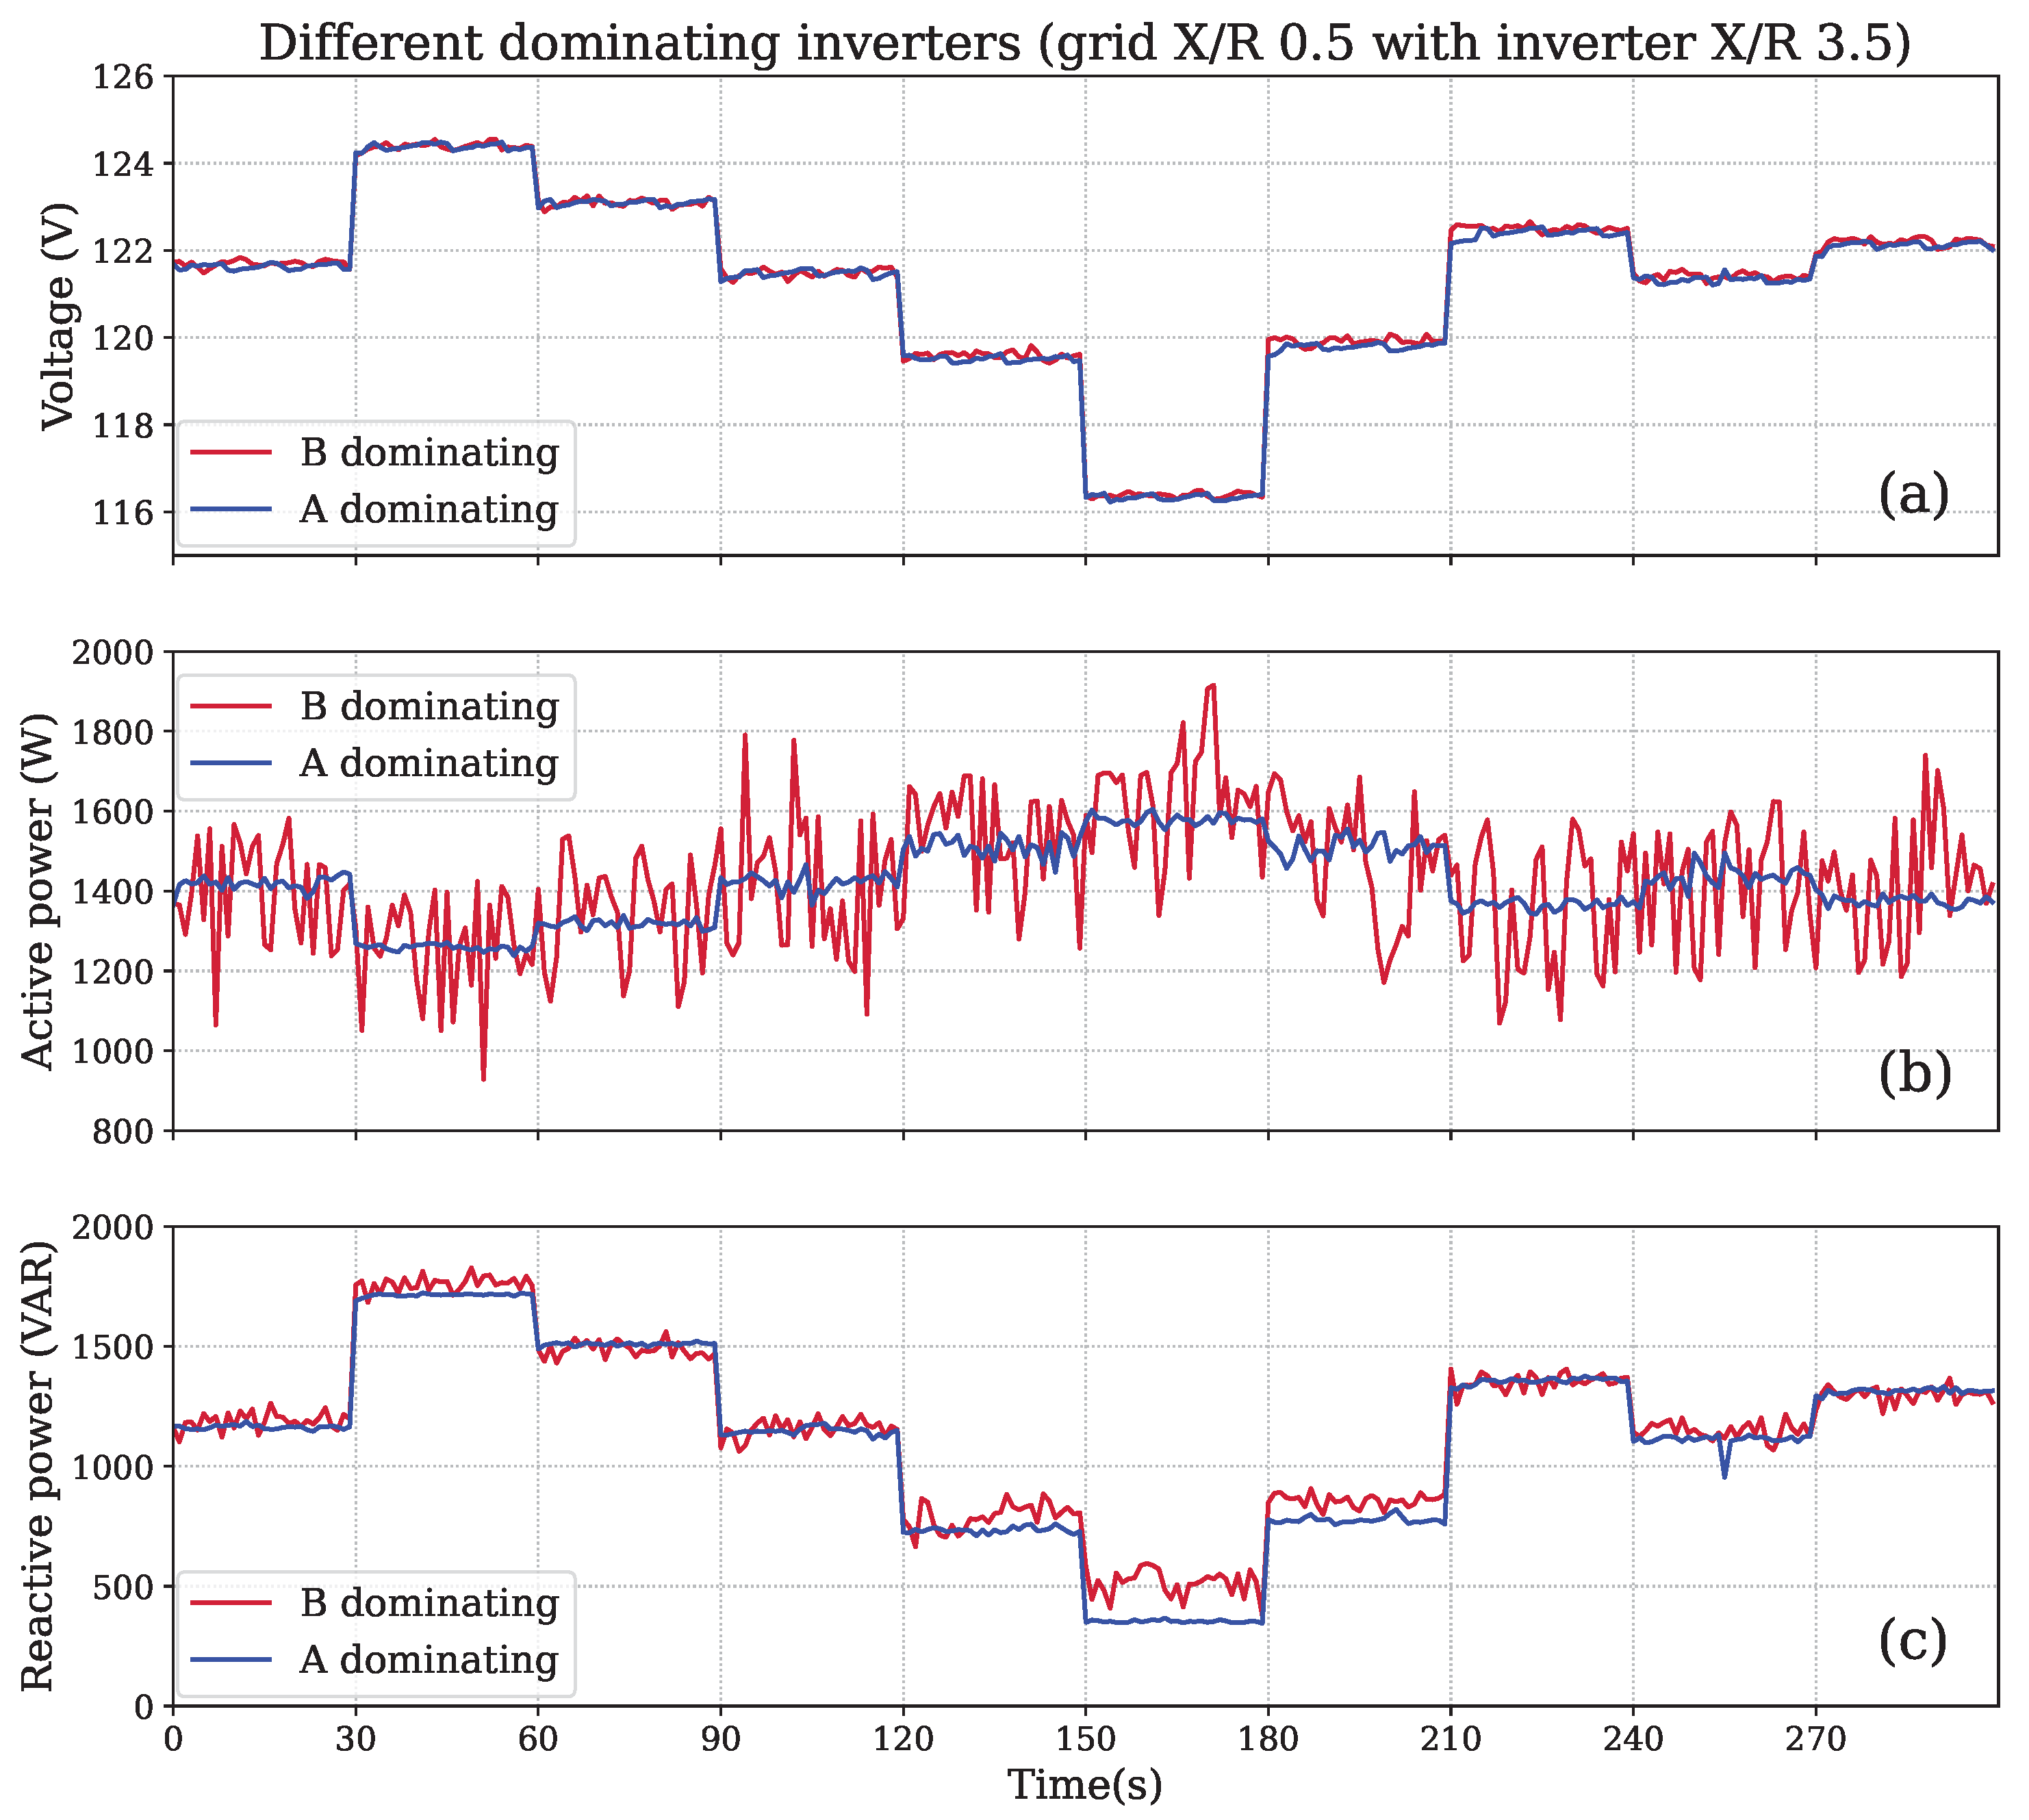
Task: Click red B dominating swatch in voltage legend
Action: pyautogui.click(x=231, y=453)
